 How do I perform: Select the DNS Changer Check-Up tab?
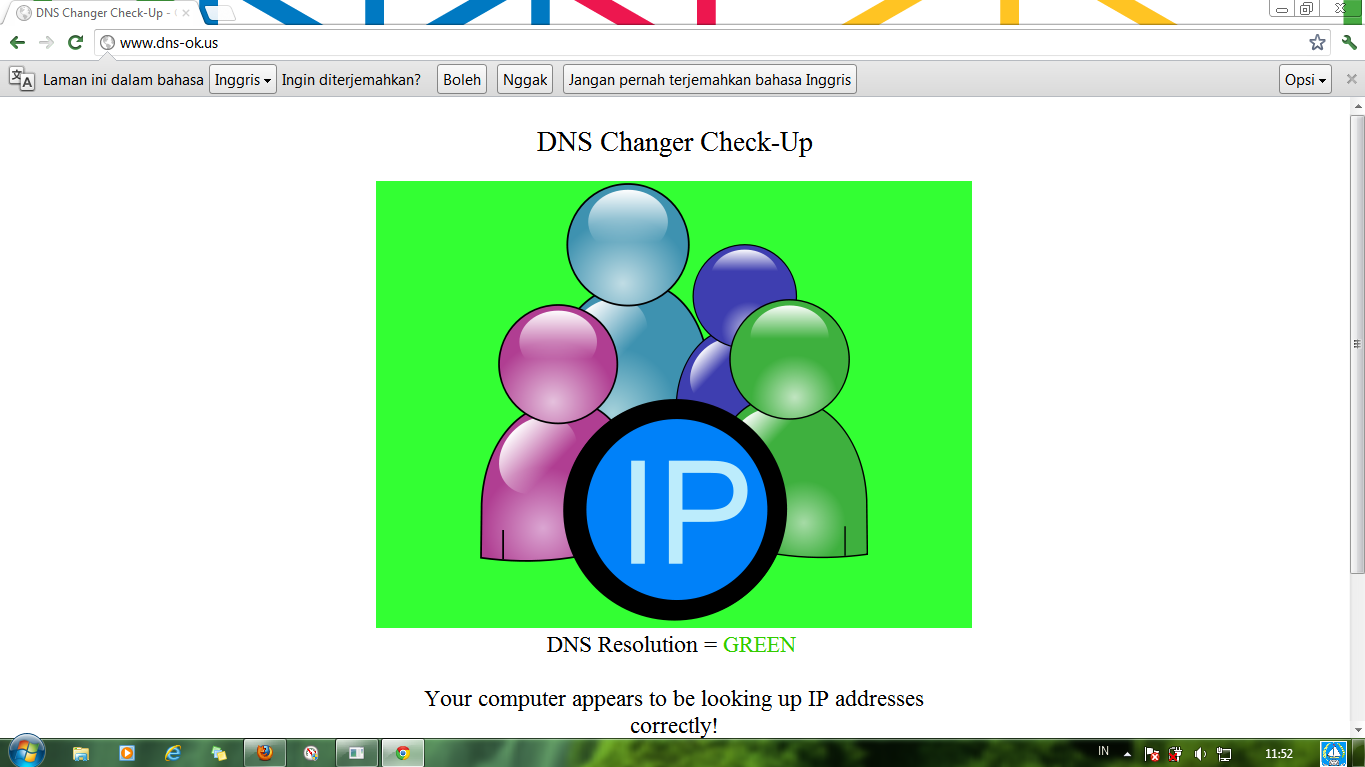click(x=100, y=13)
